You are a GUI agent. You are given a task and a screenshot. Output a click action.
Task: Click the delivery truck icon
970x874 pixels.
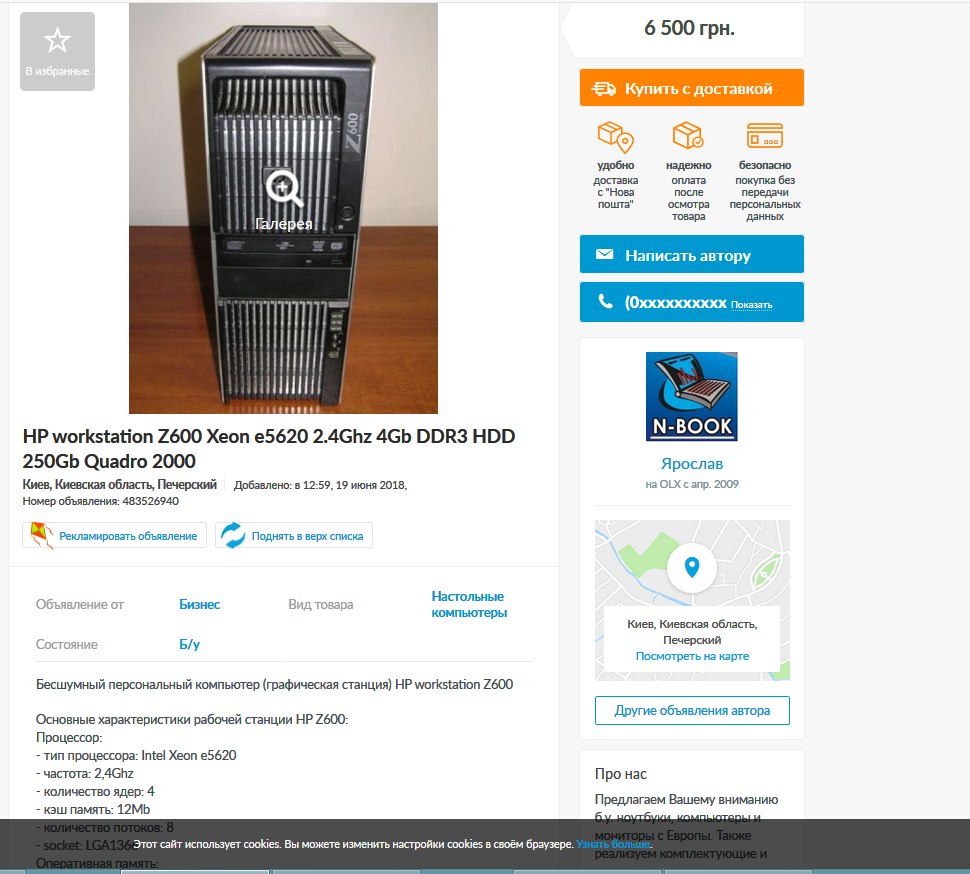[604, 89]
